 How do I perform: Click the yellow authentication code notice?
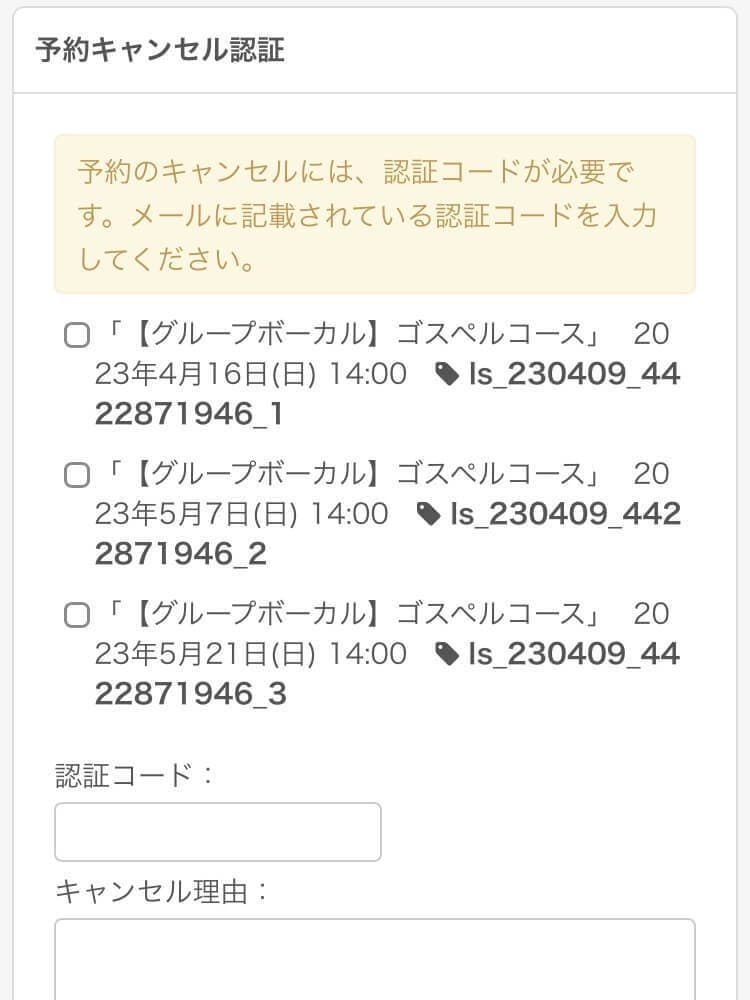(374, 214)
